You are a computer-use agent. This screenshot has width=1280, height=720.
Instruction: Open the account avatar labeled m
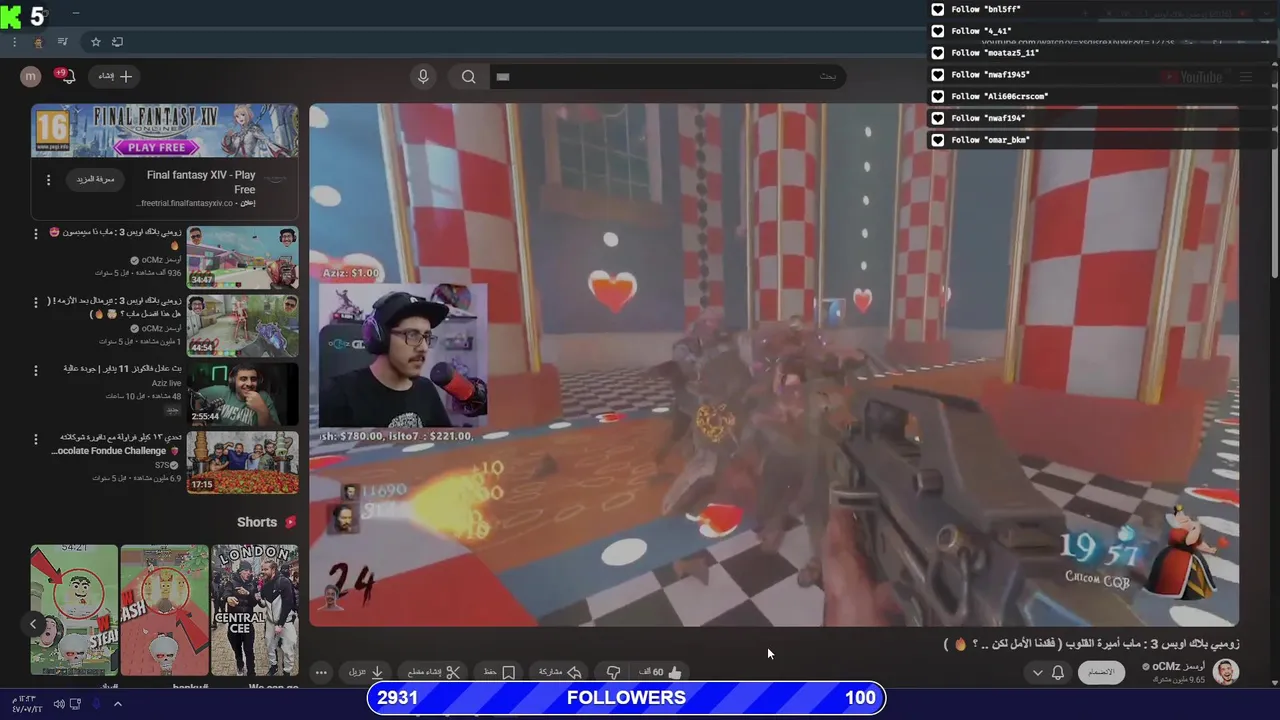31,76
